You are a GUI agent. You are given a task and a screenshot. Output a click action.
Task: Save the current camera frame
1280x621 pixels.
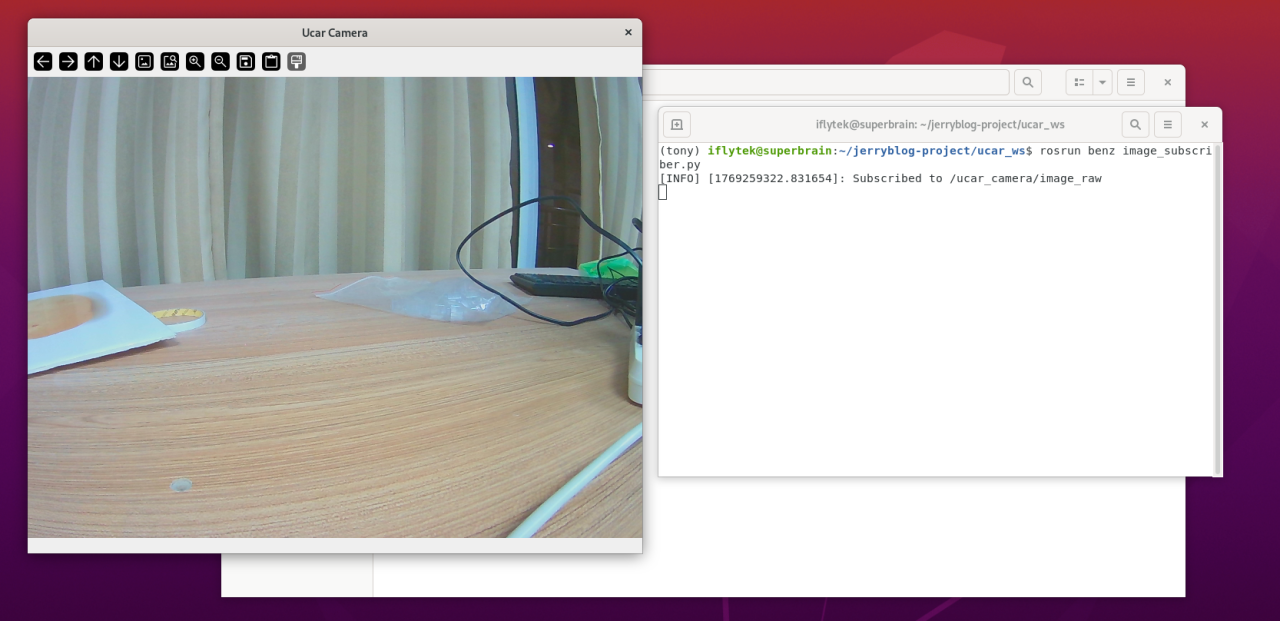pyautogui.click(x=246, y=62)
